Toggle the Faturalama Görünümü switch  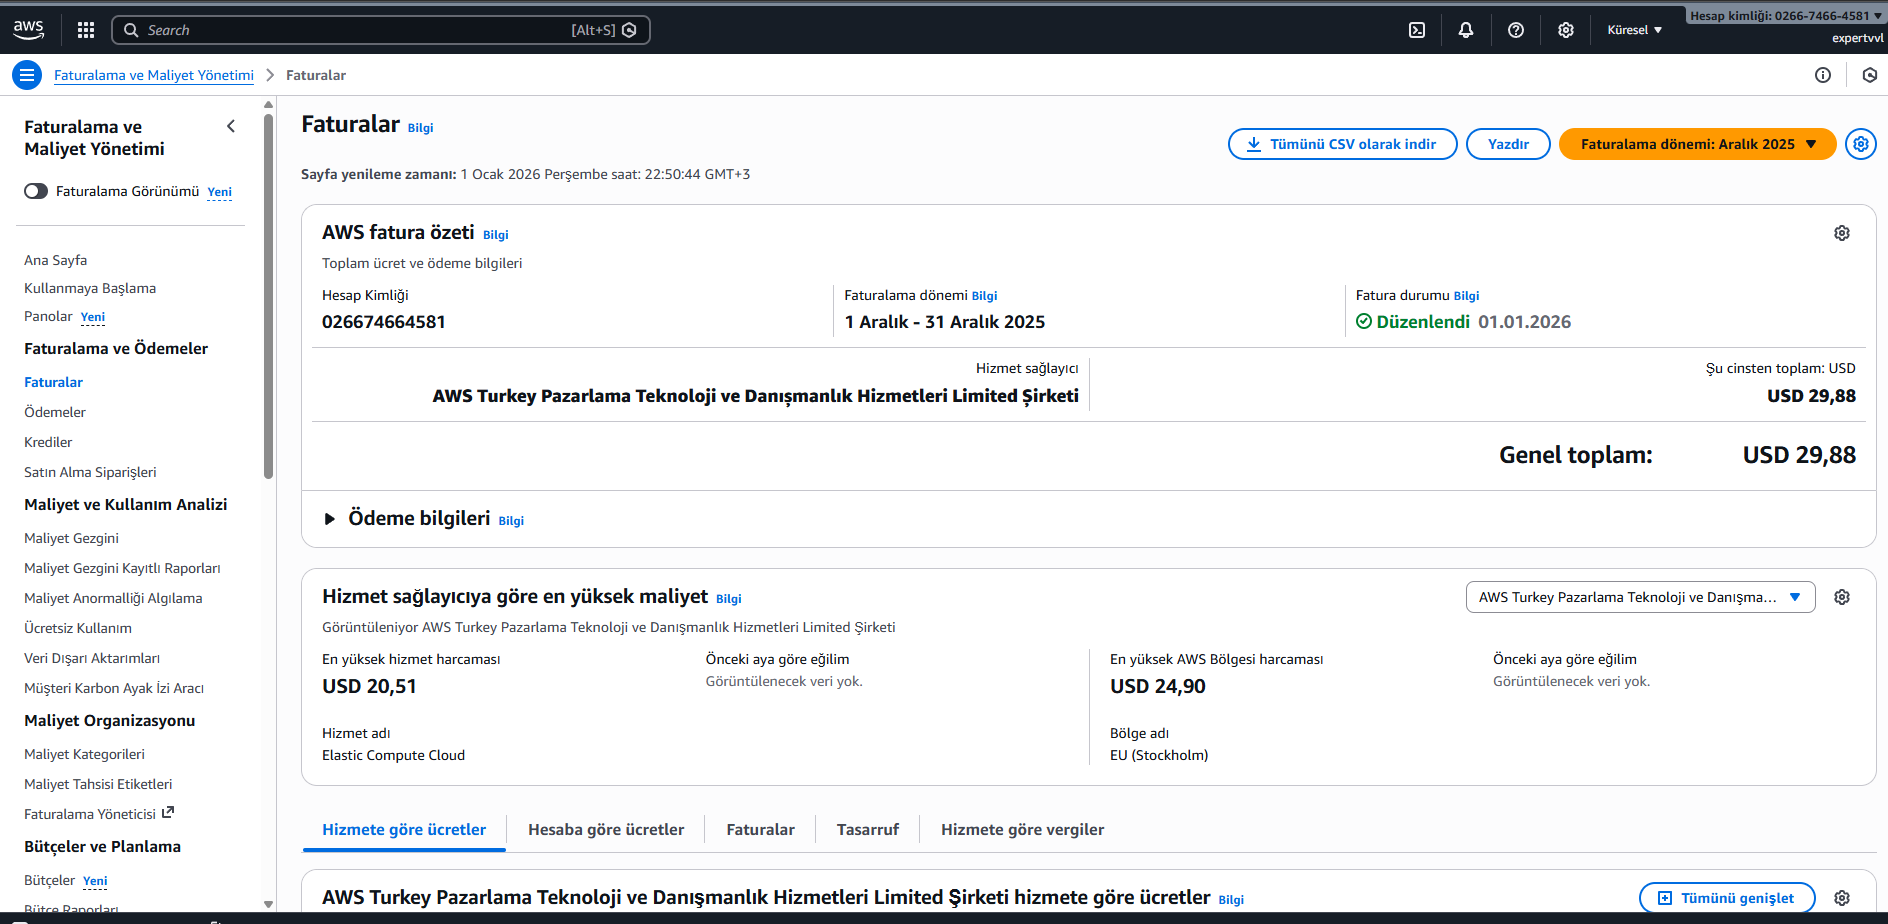click(36, 191)
